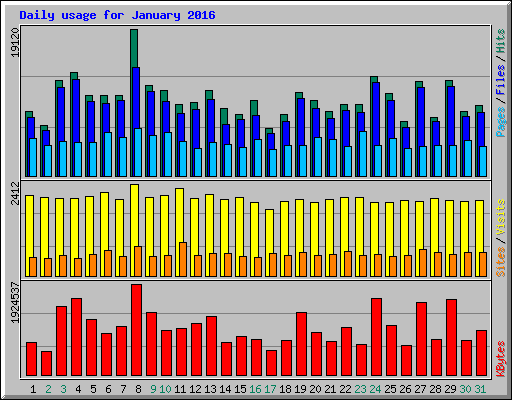Screen dimensions: 512x400
Task: Select day label 5 on x-axis
Action: tap(93, 389)
